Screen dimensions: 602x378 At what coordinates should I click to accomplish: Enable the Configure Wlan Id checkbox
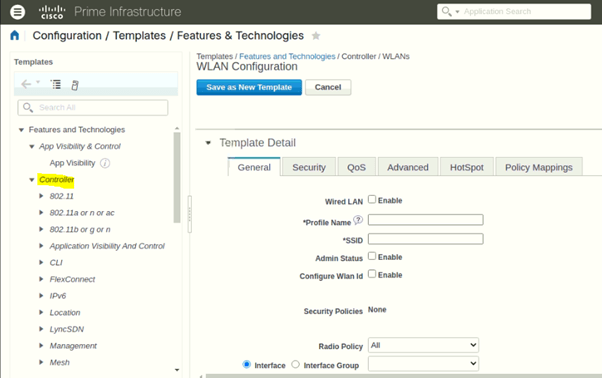coord(372,274)
